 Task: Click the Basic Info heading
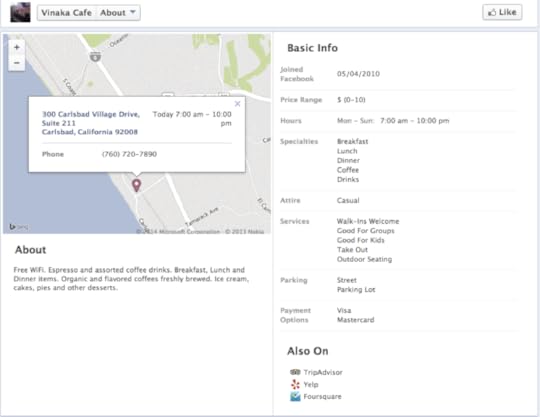312,48
